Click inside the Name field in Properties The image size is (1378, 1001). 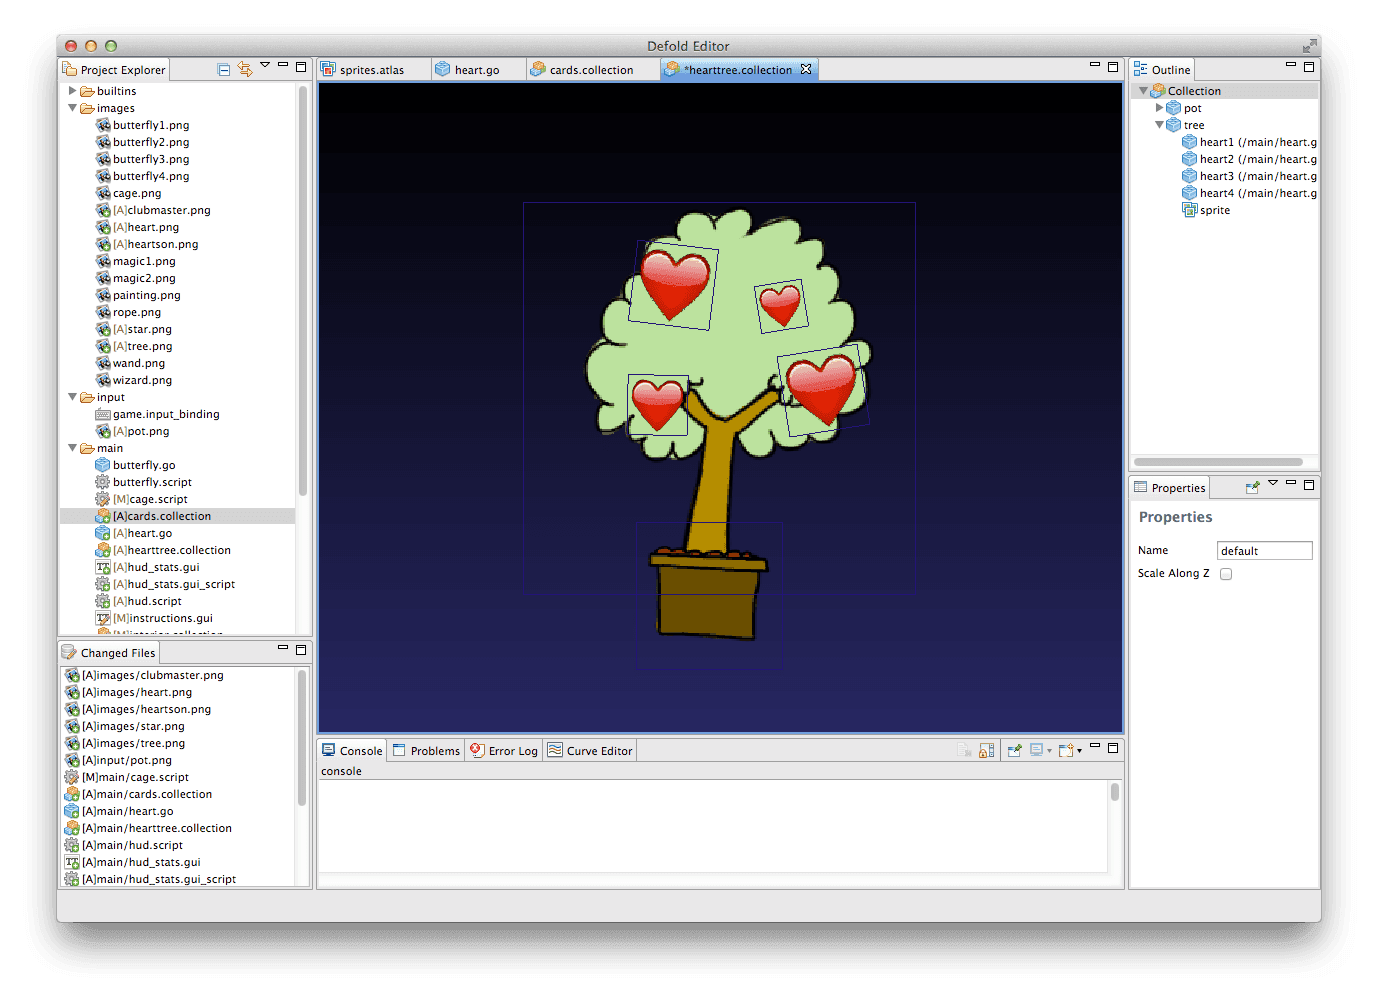click(1263, 550)
